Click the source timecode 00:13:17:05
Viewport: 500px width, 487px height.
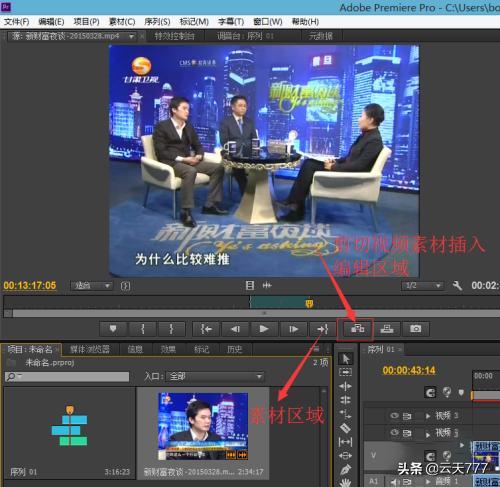coord(30,285)
